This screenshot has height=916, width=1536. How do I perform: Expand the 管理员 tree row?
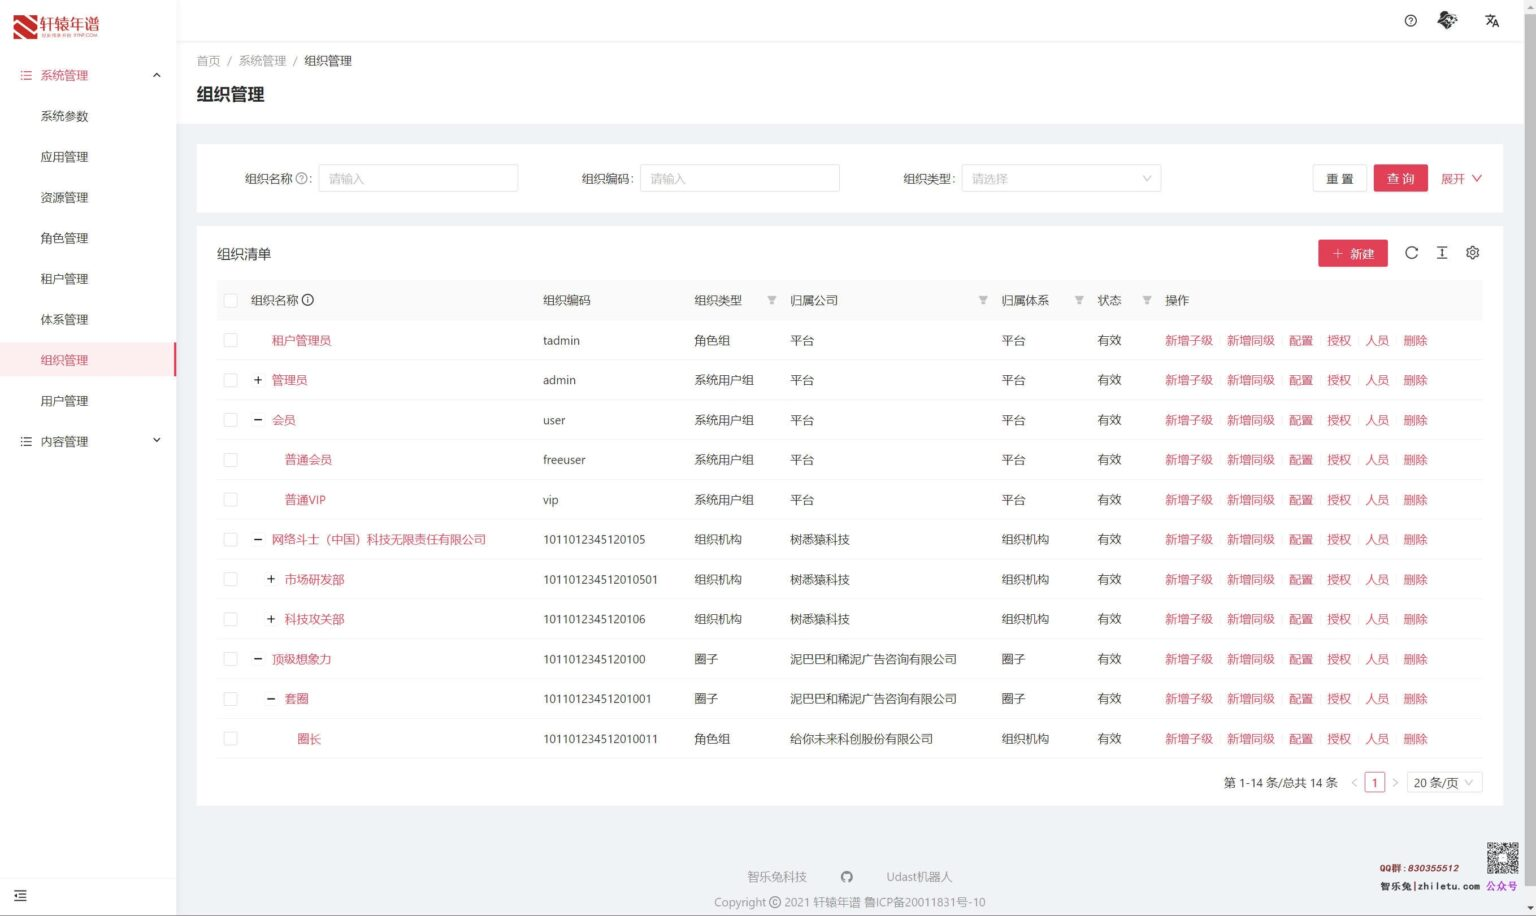coord(258,380)
